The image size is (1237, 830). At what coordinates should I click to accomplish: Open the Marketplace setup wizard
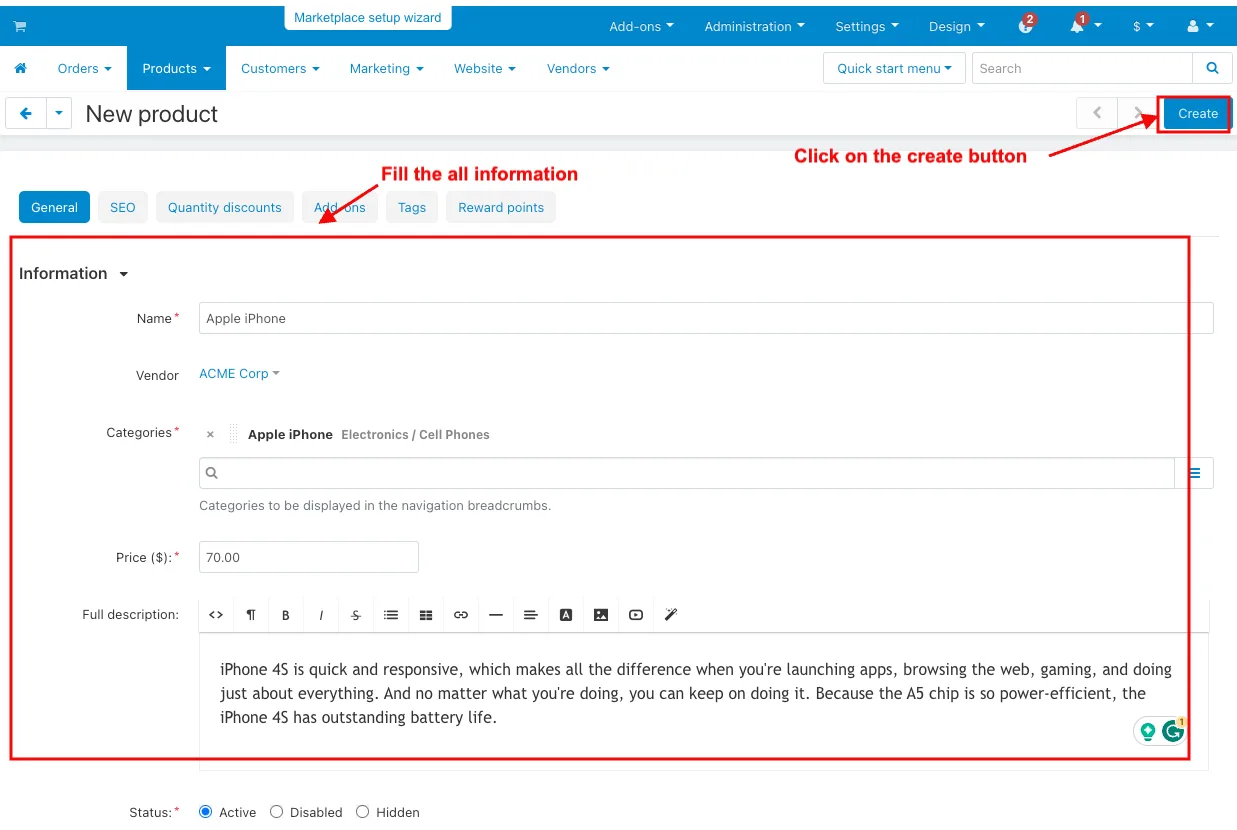(368, 18)
